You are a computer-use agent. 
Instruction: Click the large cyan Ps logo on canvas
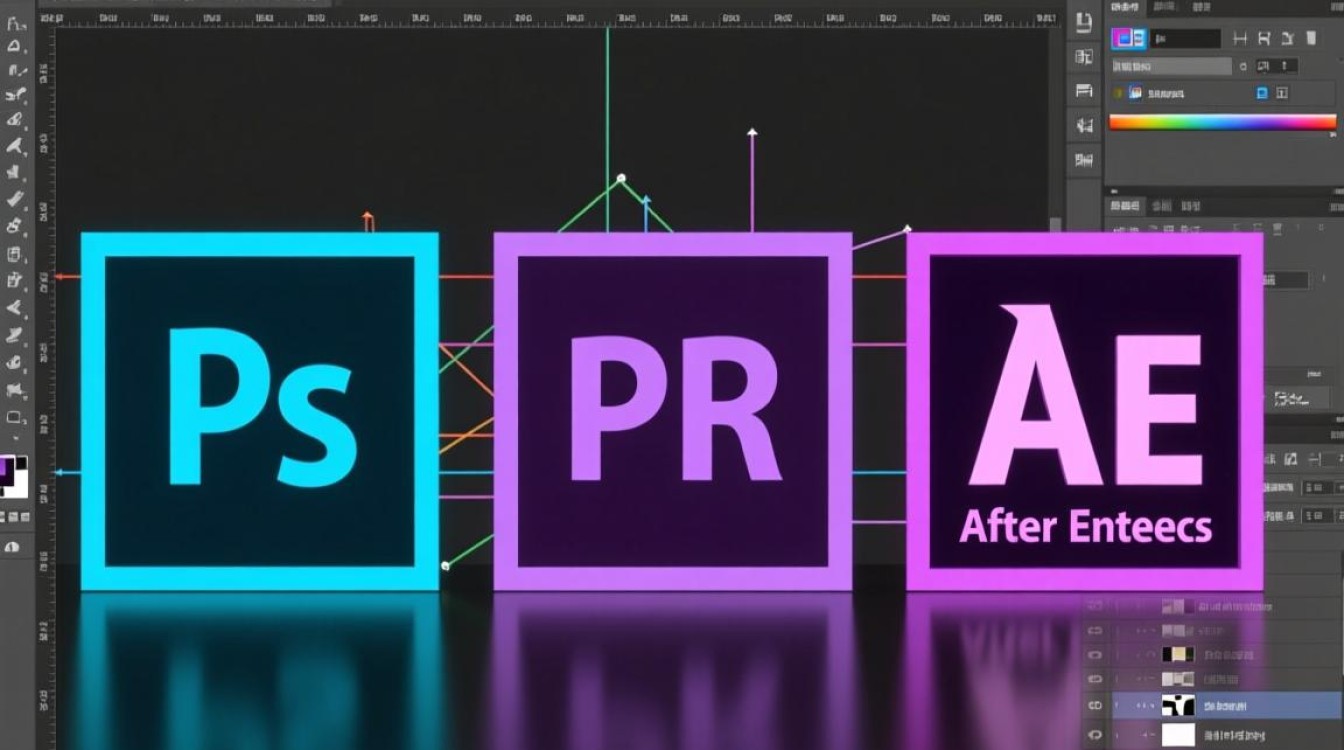[x=259, y=410]
